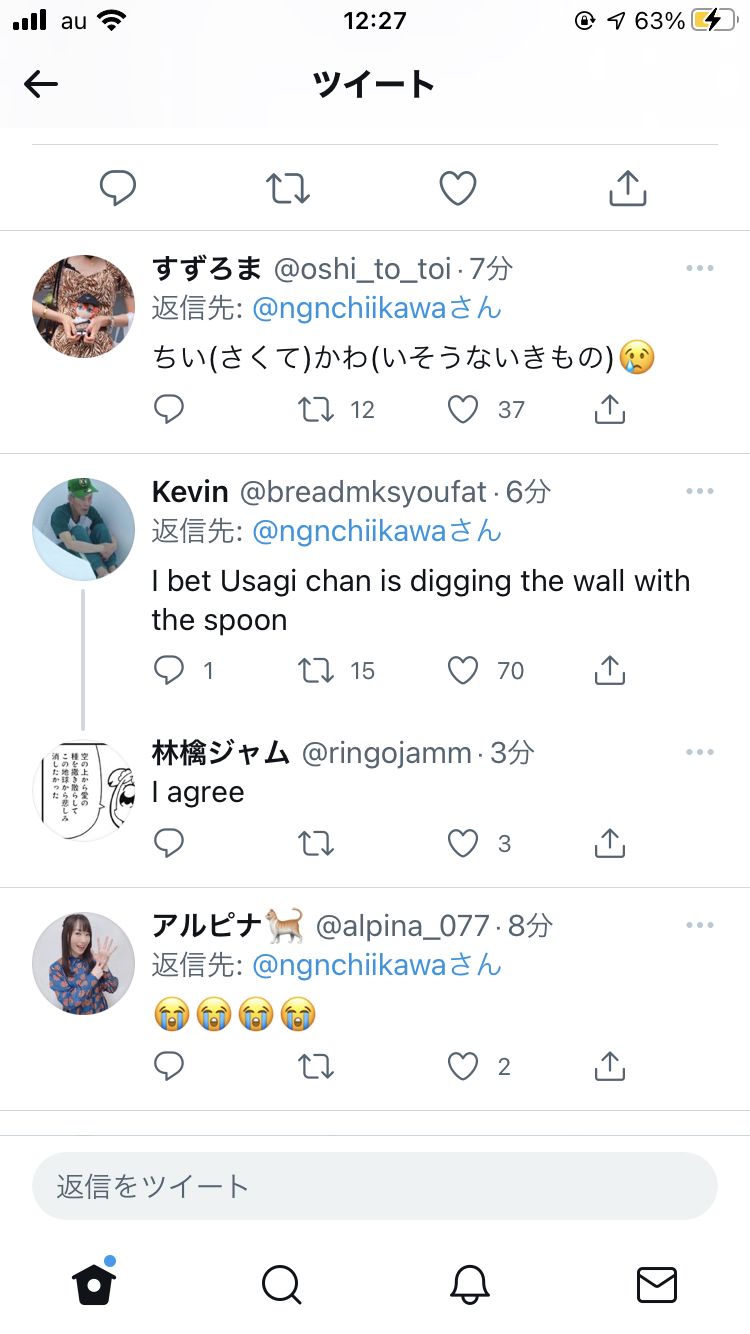The width and height of the screenshot is (750, 1334).
Task: Like すずろま's tweet with 37 likes
Action: point(463,409)
